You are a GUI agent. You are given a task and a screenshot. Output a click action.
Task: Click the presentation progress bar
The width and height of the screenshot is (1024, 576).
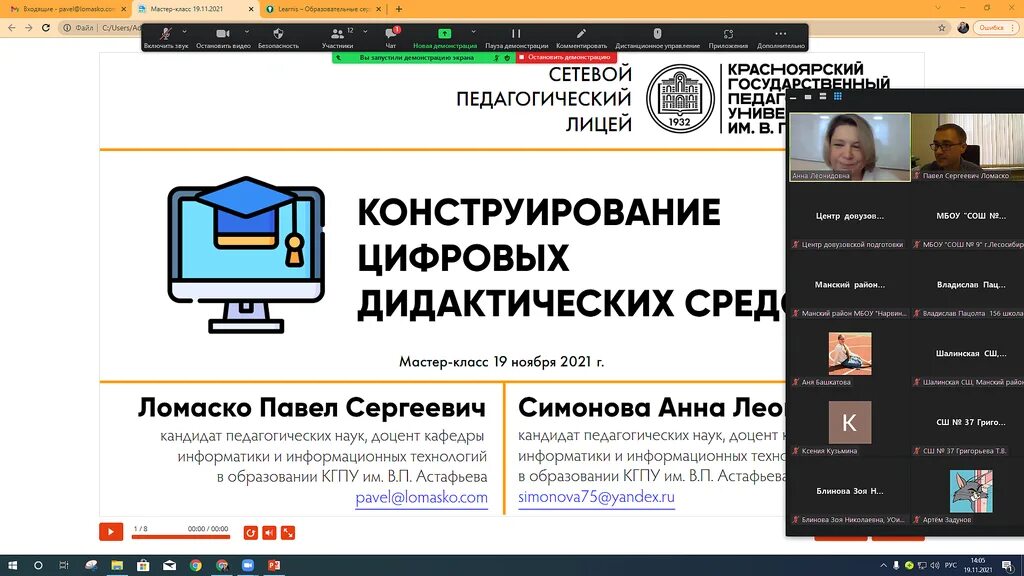click(181, 537)
